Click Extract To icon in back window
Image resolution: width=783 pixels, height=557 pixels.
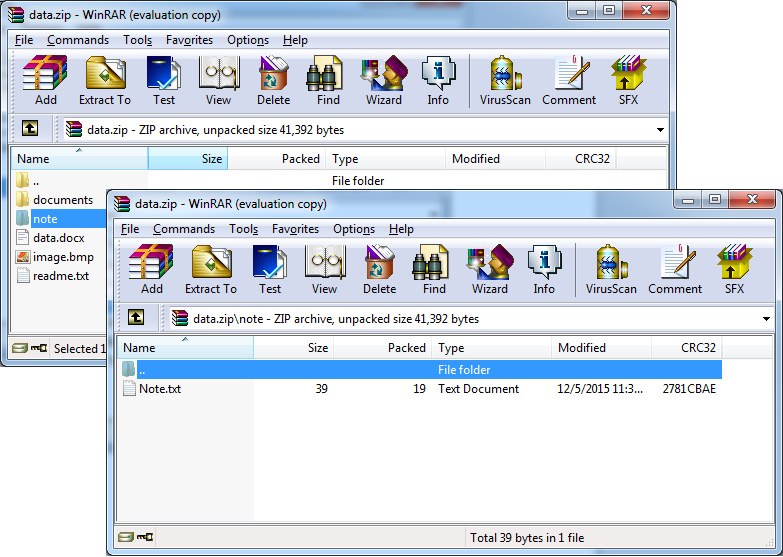click(105, 80)
